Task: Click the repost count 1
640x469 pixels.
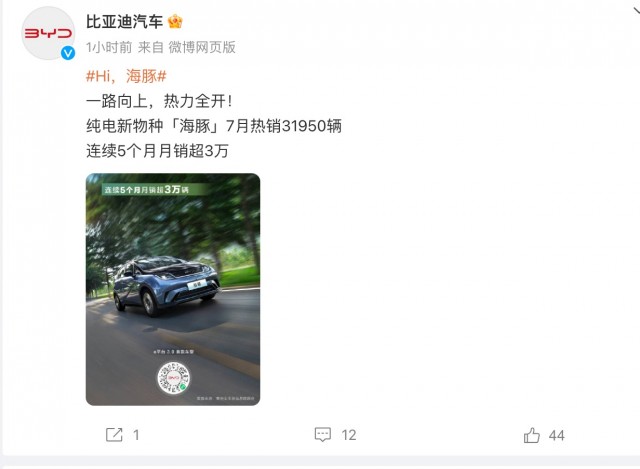Action: click(x=136, y=435)
